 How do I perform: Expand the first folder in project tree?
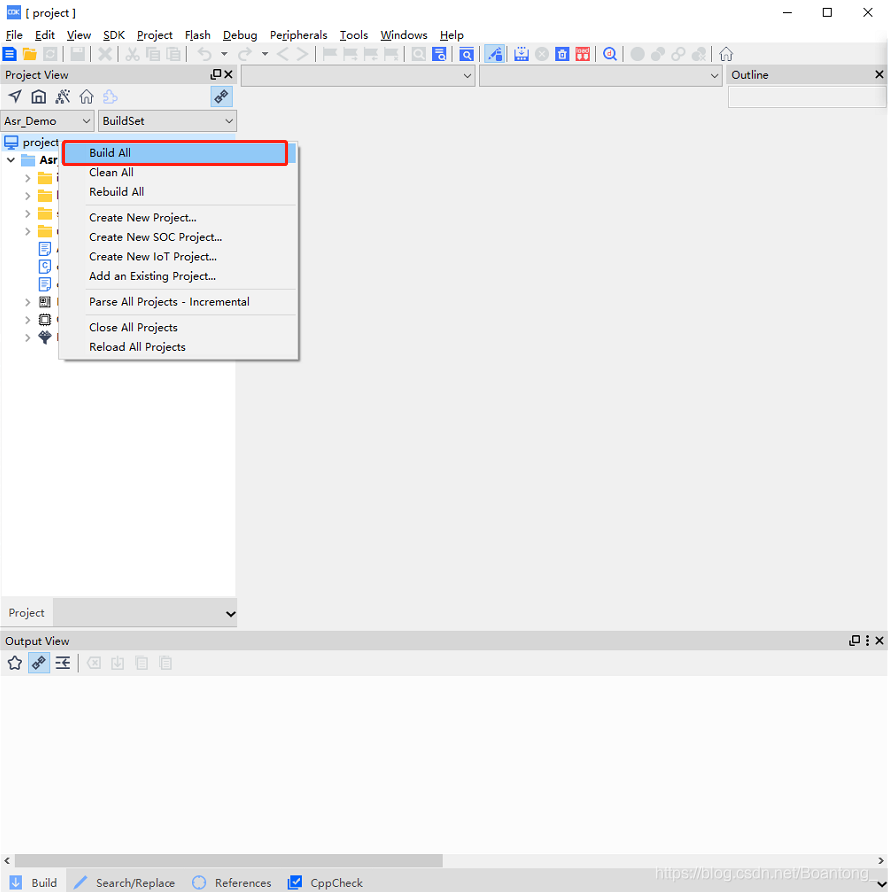pyautogui.click(x=27, y=179)
